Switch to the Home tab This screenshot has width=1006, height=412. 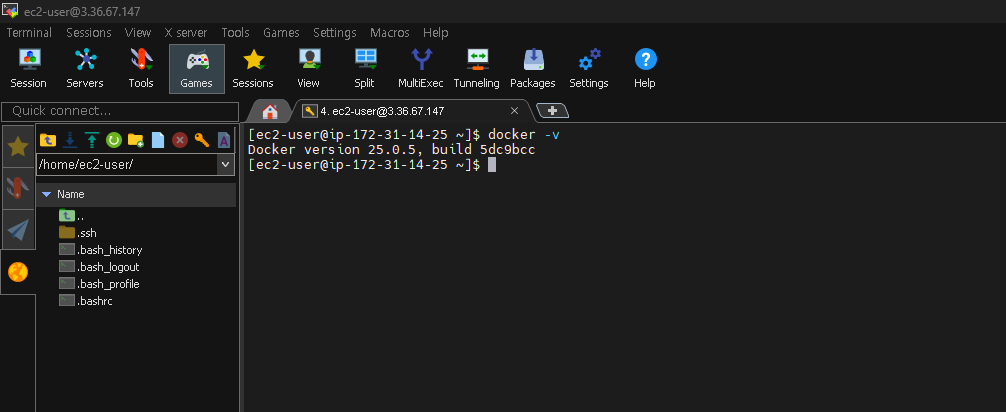269,111
